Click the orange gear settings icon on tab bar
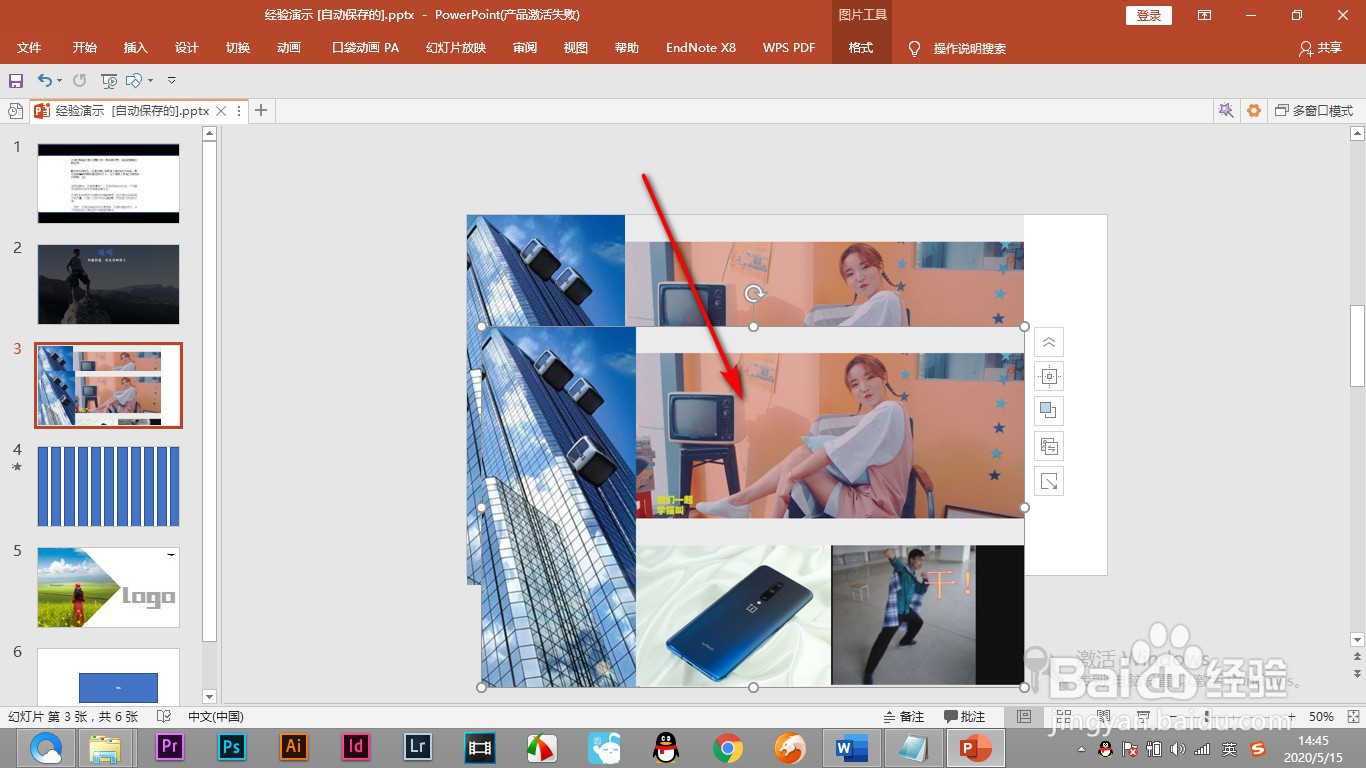Image resolution: width=1366 pixels, height=768 pixels. 1254,111
